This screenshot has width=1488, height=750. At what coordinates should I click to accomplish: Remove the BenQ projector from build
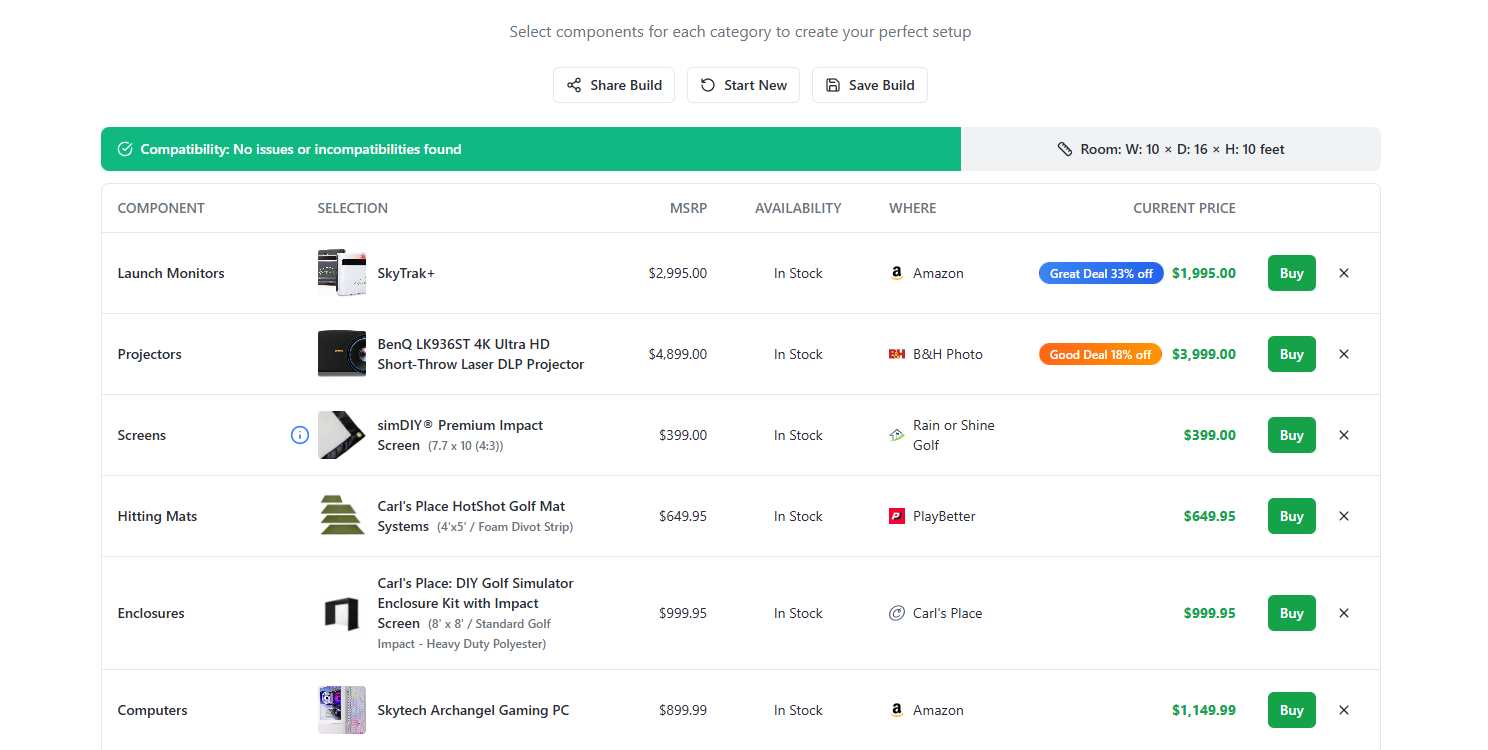[1344, 354]
